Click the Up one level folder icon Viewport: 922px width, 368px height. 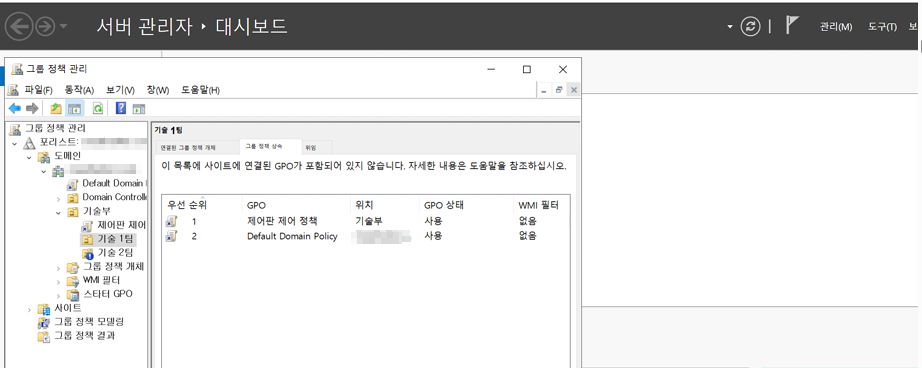[x=56, y=108]
